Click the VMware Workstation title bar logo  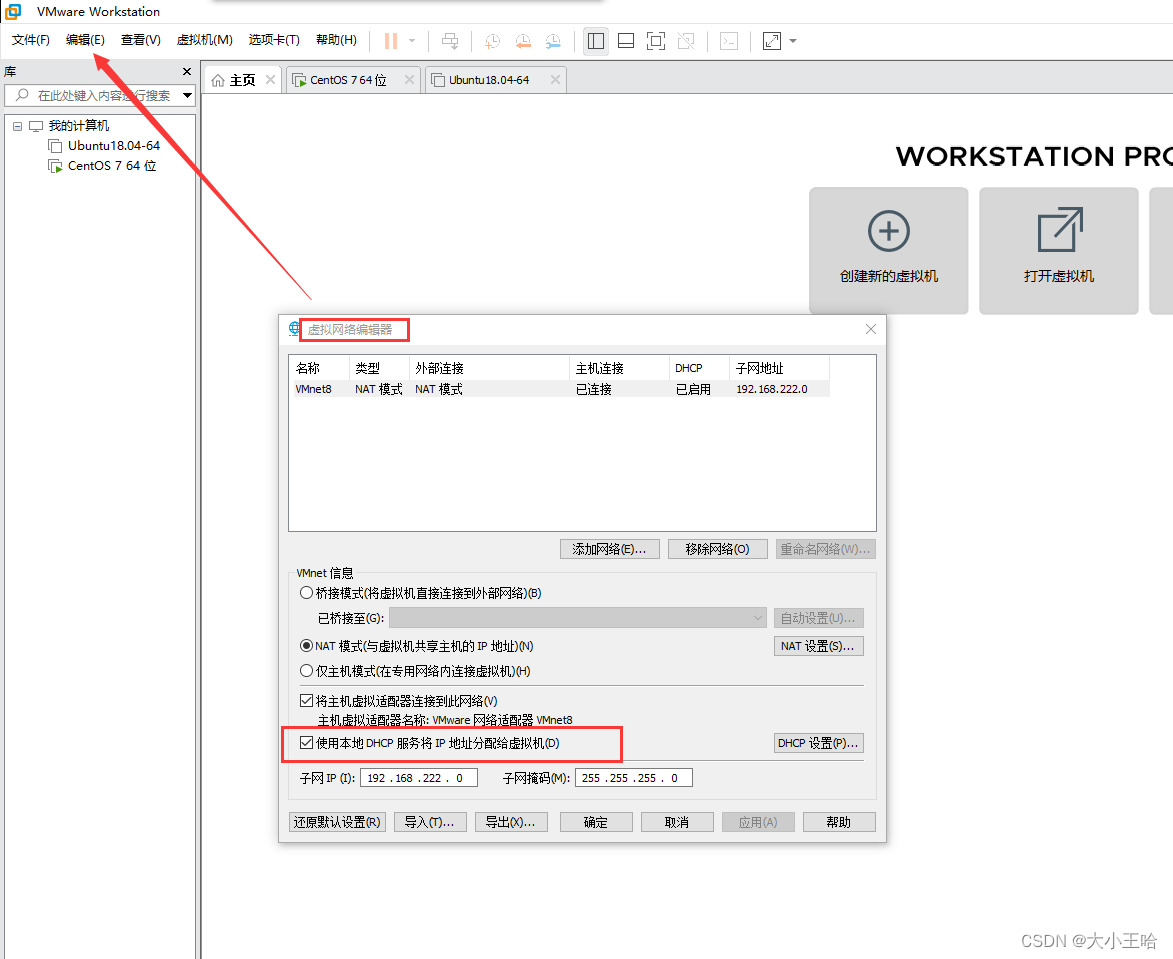click(x=13, y=11)
